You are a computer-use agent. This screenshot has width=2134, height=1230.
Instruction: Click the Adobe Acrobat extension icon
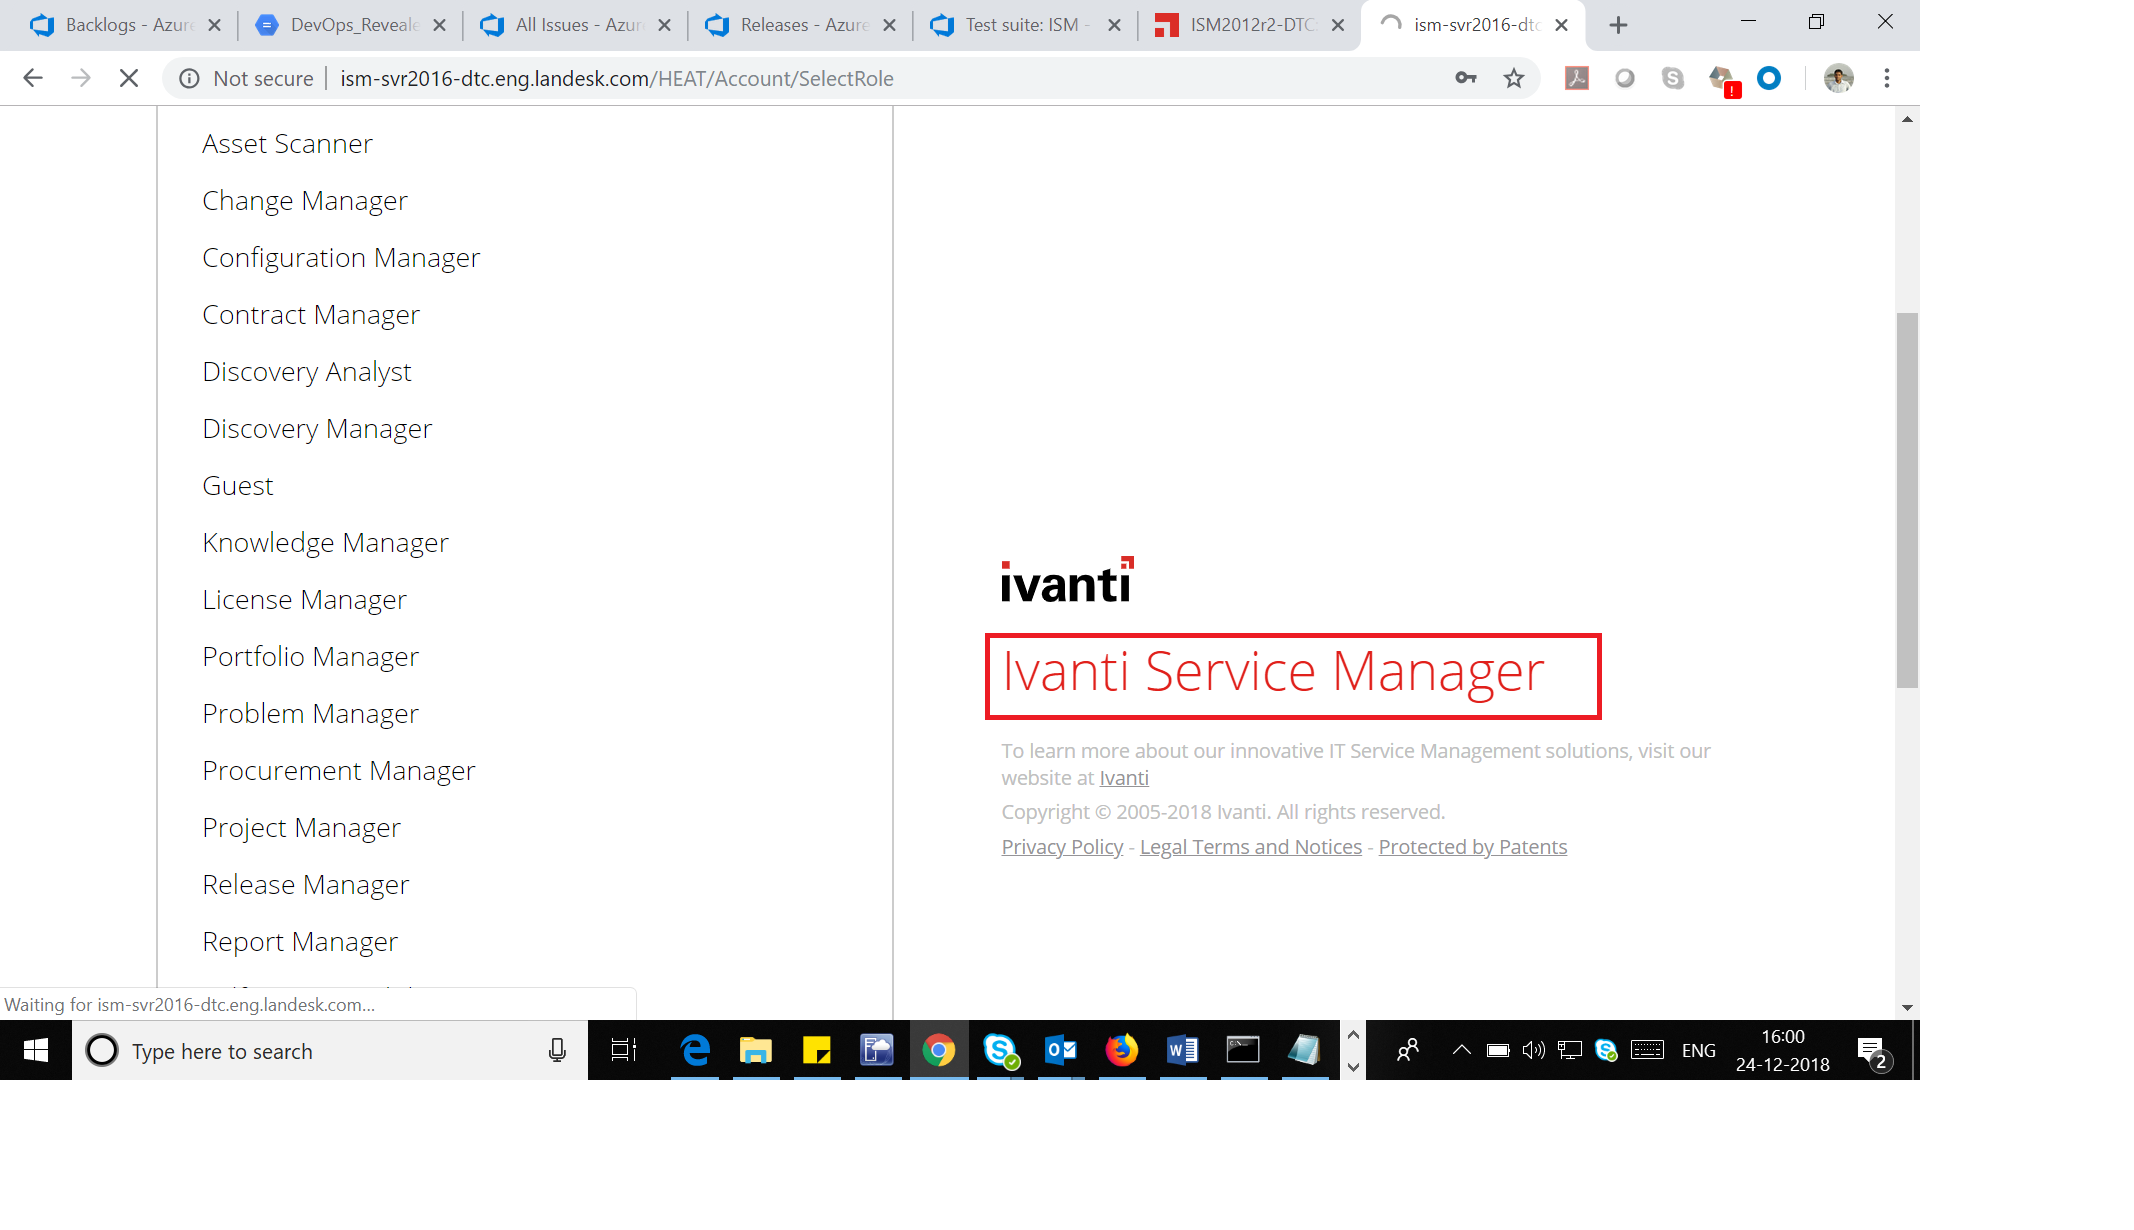1577,78
